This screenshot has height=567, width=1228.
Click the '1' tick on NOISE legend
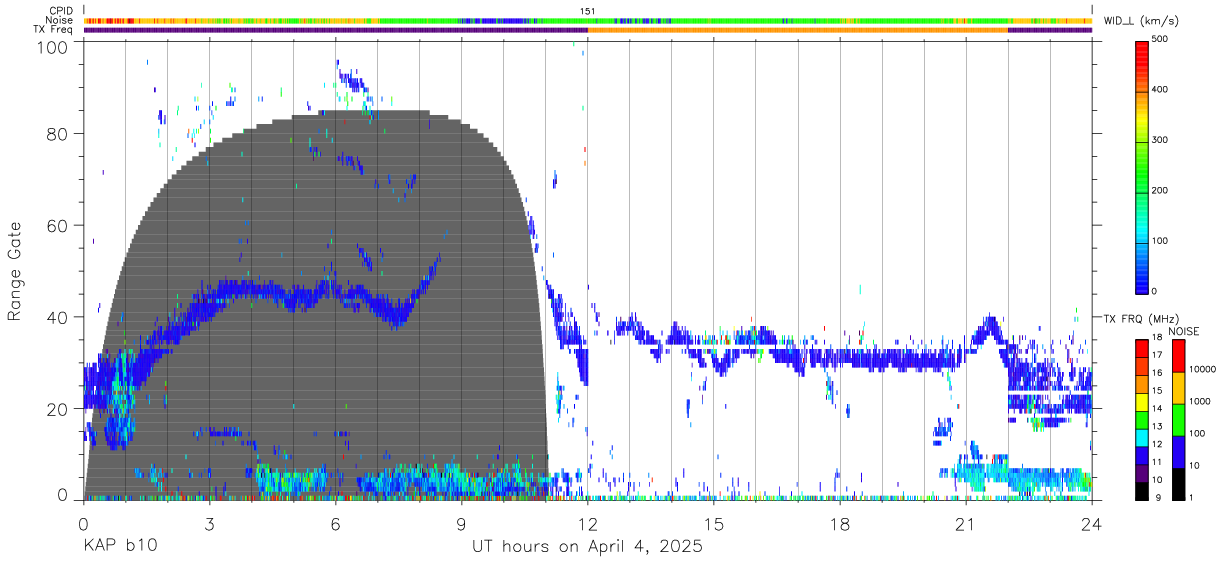point(1190,497)
